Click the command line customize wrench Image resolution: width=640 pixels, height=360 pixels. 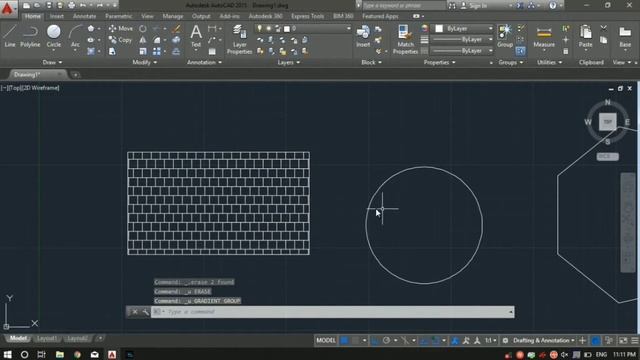point(145,312)
